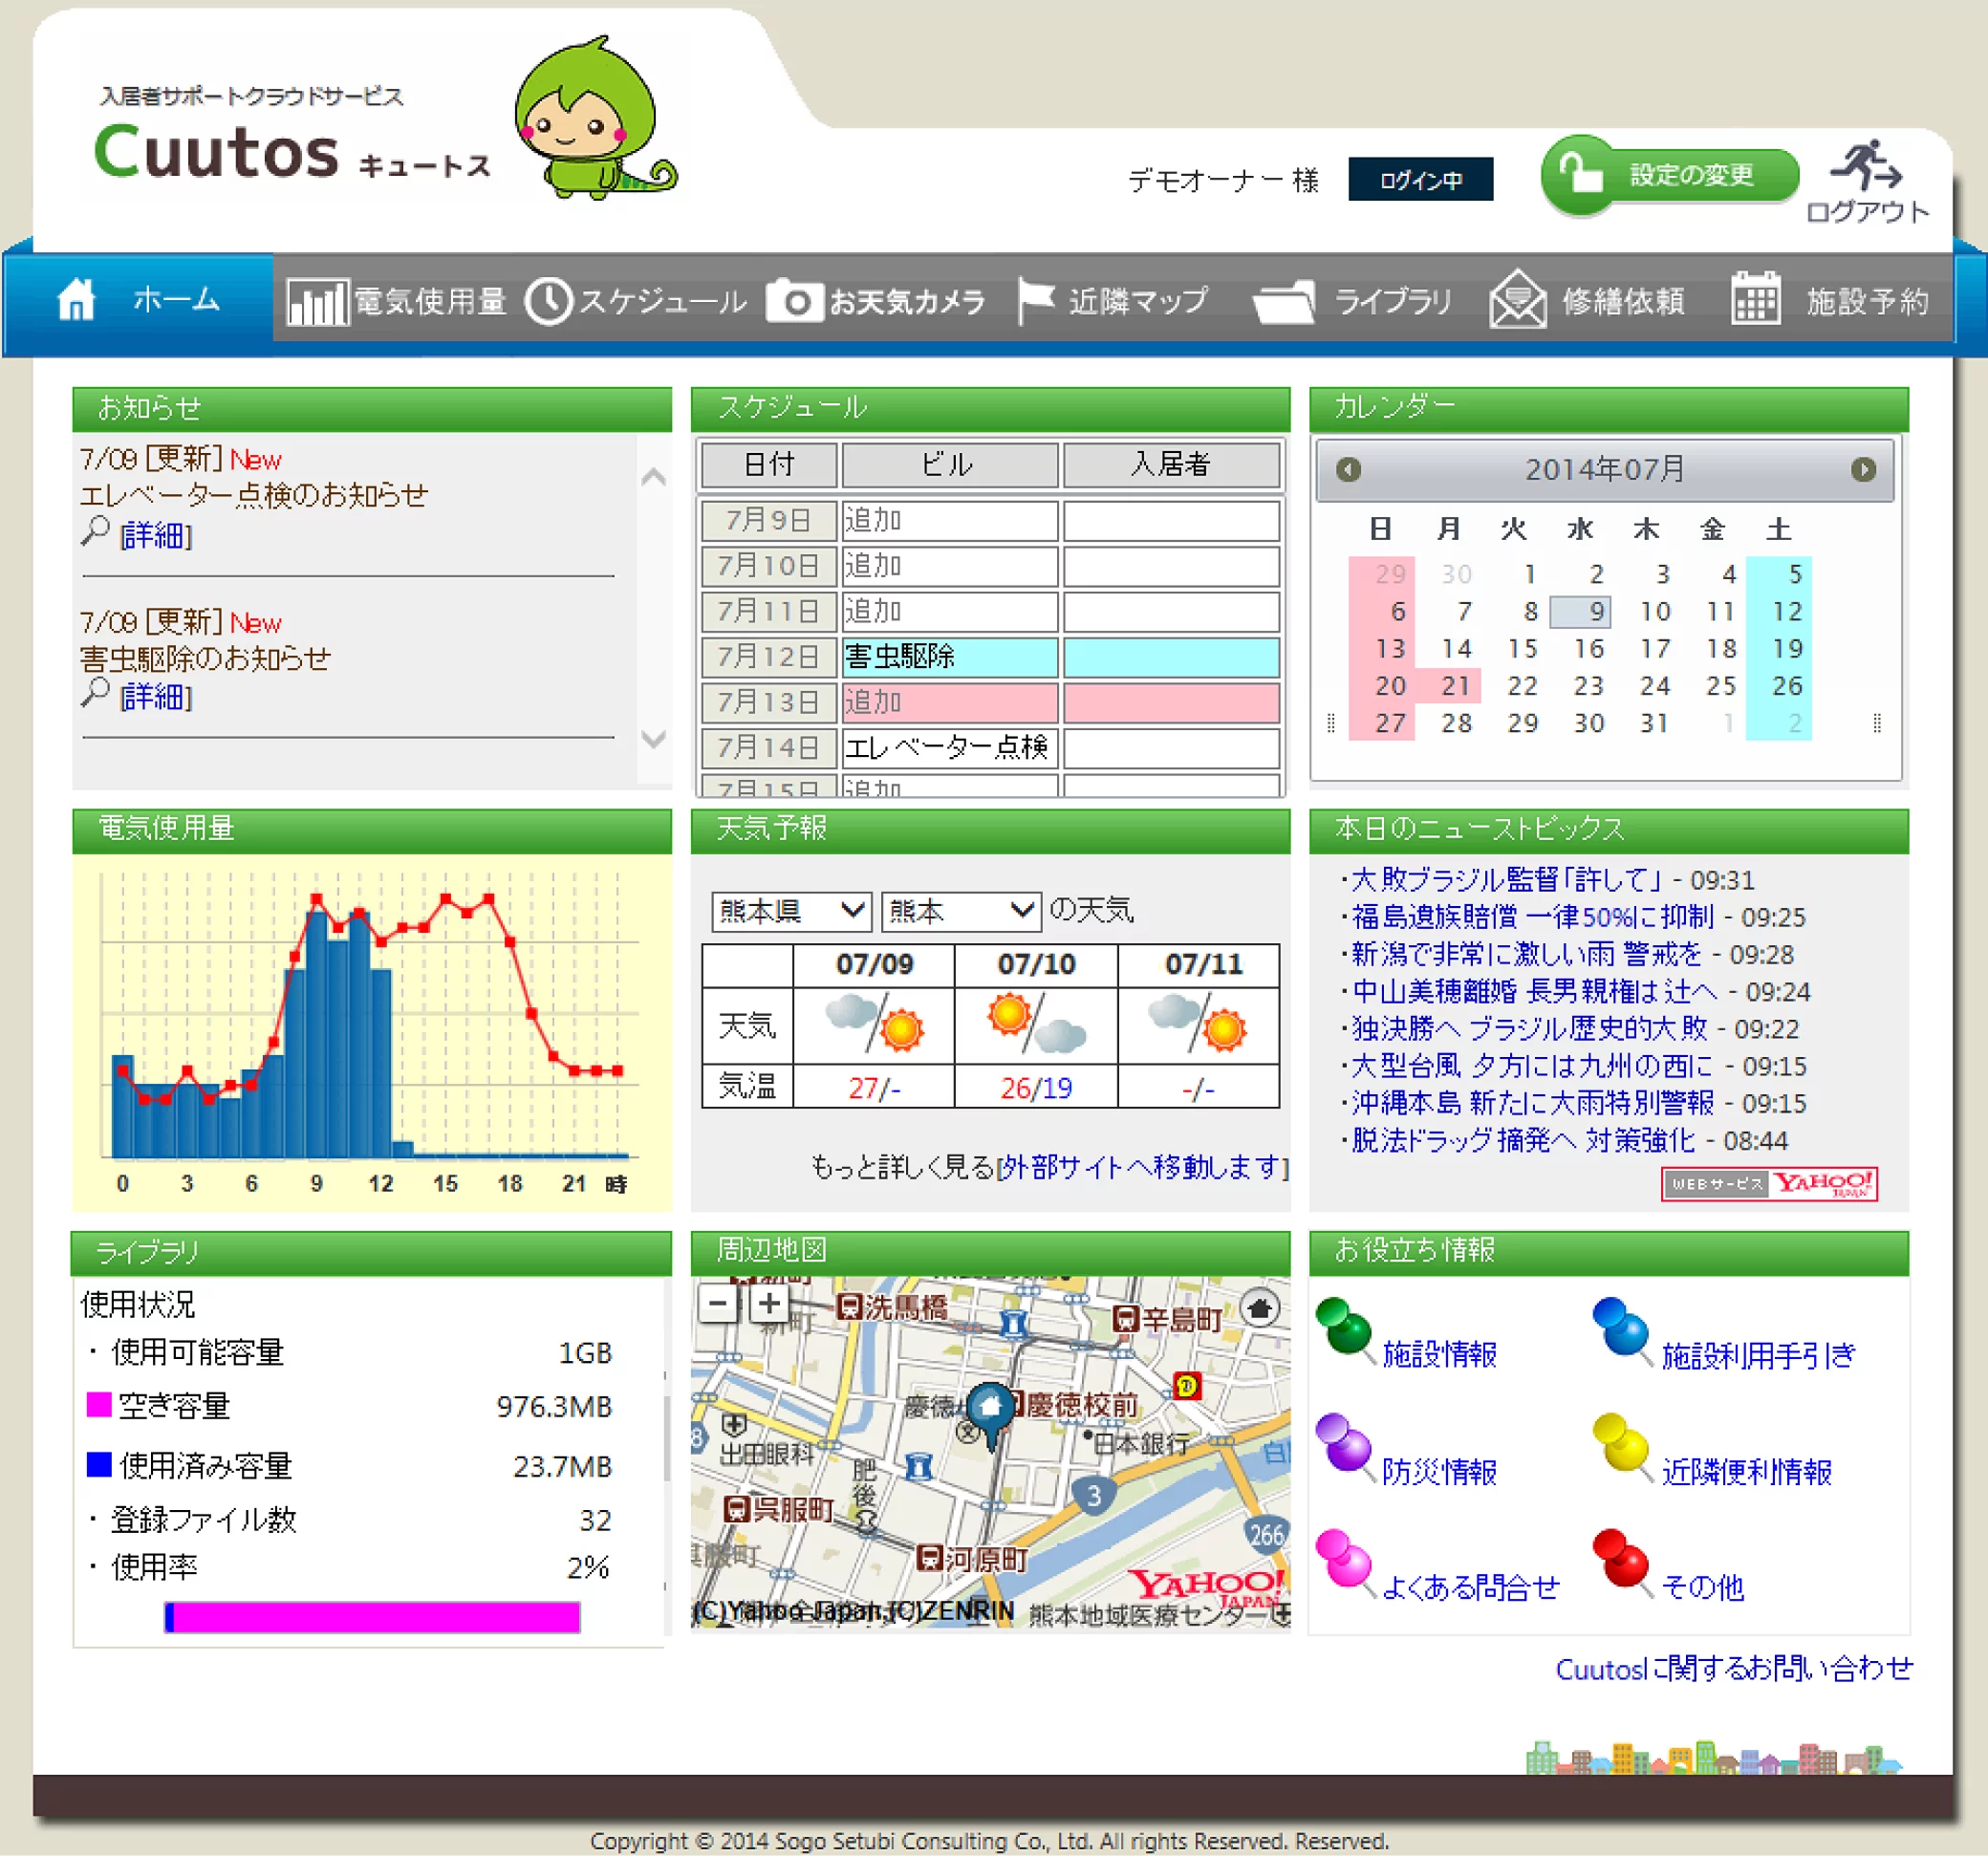Click the ログイン中 status badge
Screen dimensions: 1988x1856
coord(1420,179)
